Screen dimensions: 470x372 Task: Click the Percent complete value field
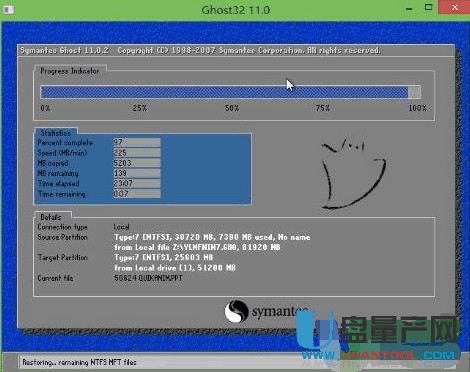pyautogui.click(x=137, y=142)
